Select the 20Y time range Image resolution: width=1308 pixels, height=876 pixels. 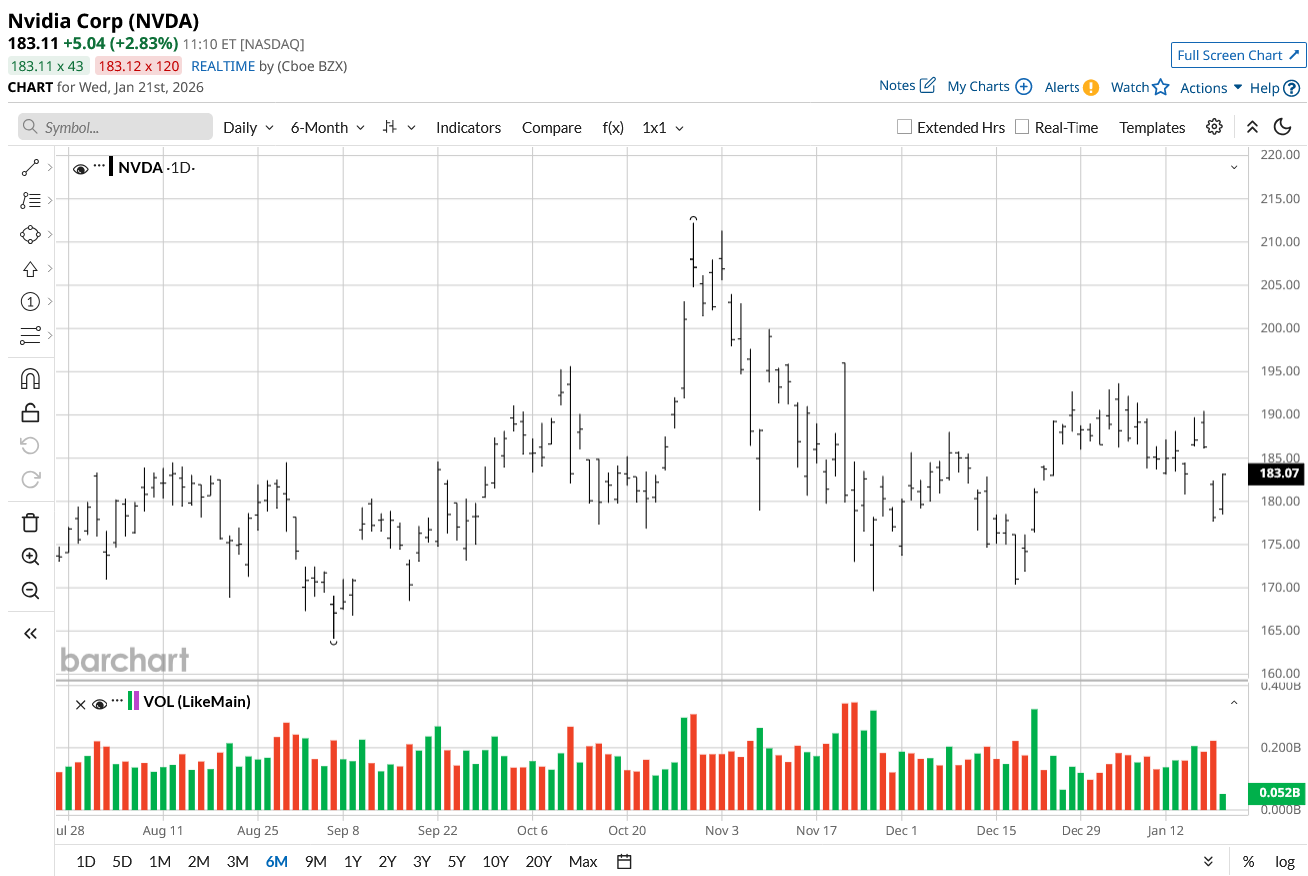[x=538, y=862]
